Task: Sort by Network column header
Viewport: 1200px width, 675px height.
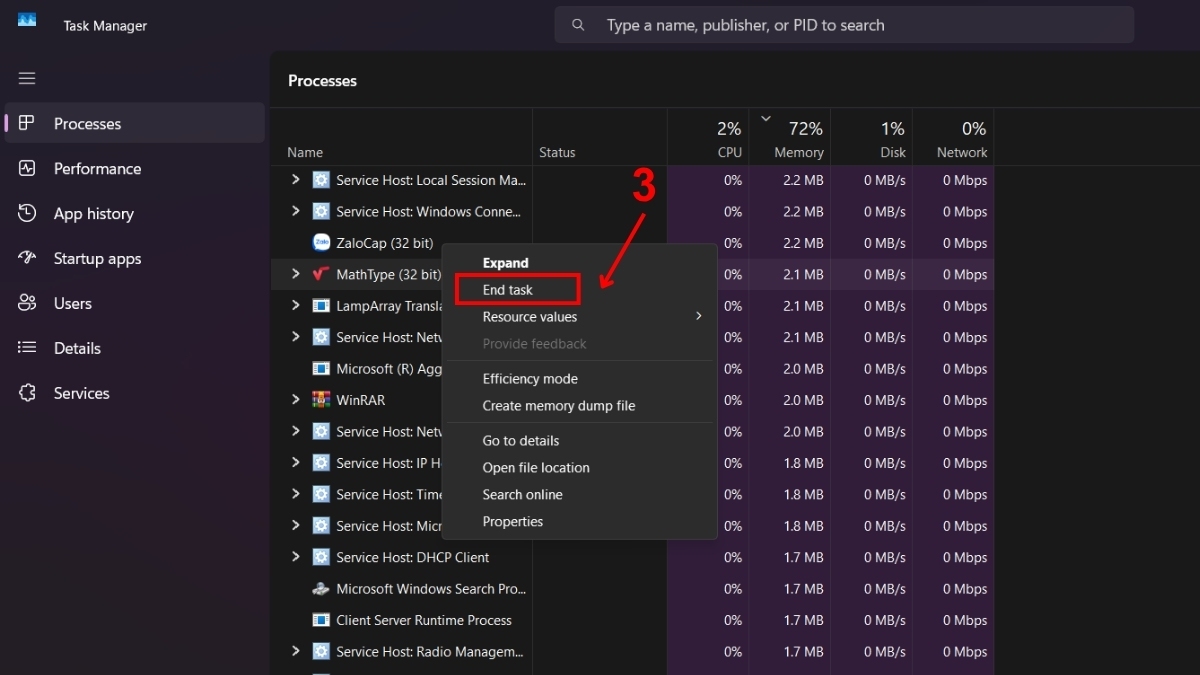Action: tap(953, 137)
